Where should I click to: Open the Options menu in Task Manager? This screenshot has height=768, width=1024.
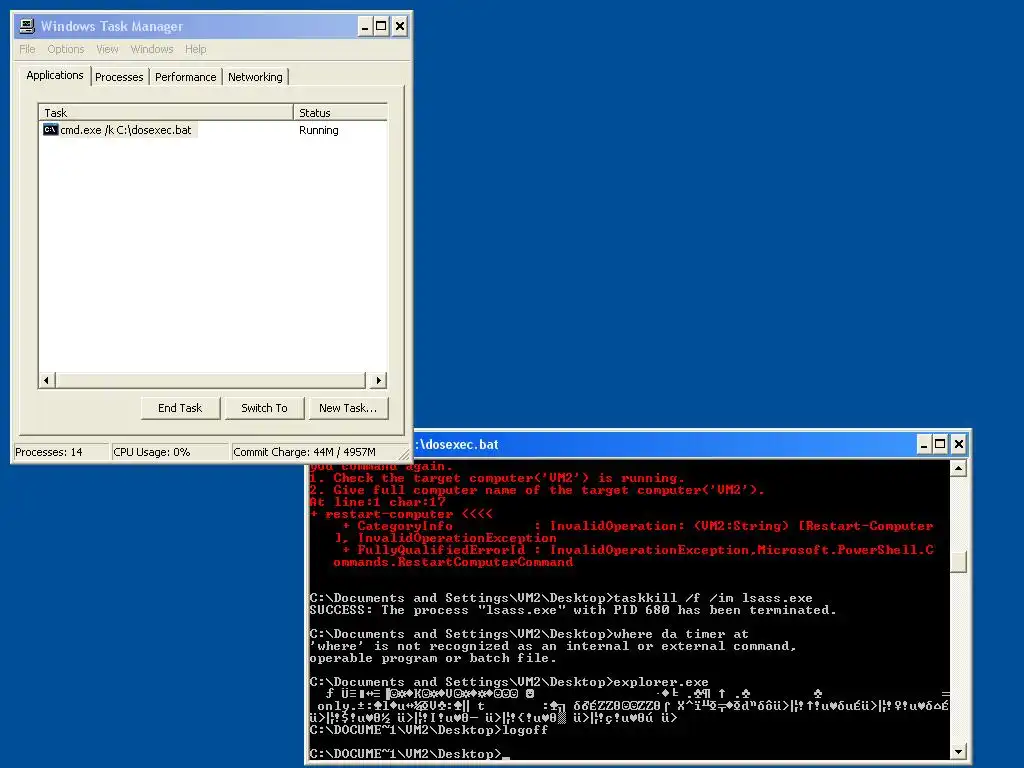(x=65, y=49)
